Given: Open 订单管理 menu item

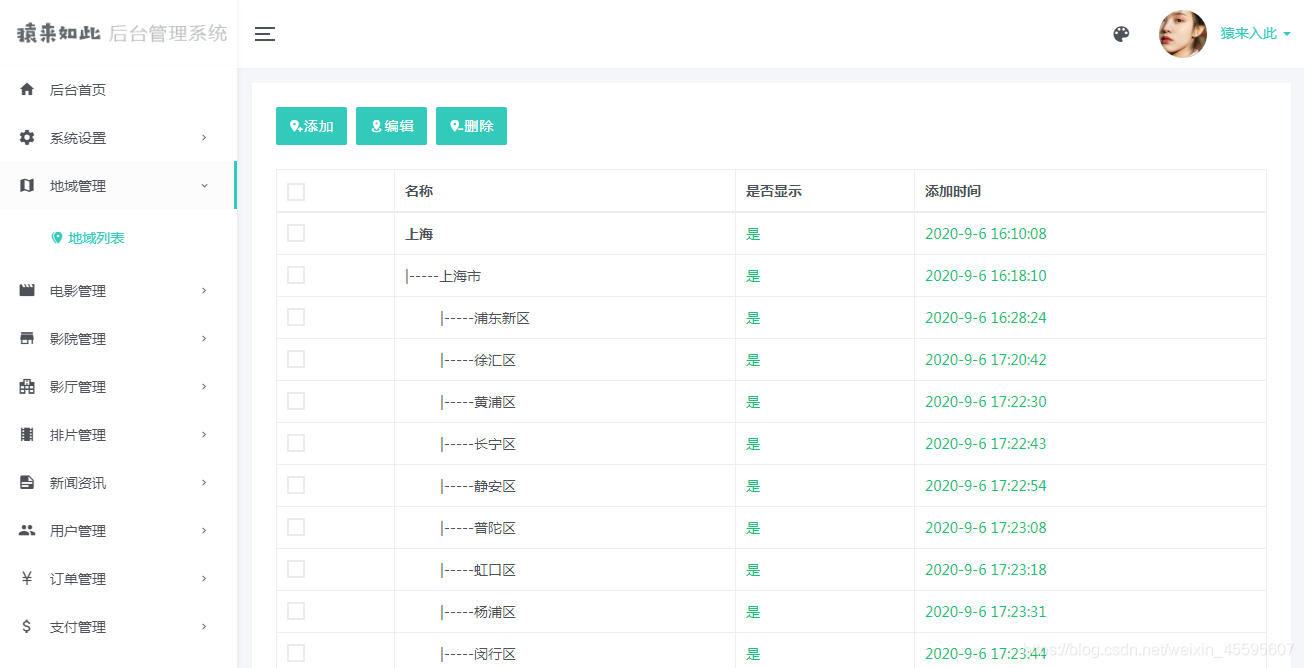Looking at the screenshot, I should (x=118, y=579).
